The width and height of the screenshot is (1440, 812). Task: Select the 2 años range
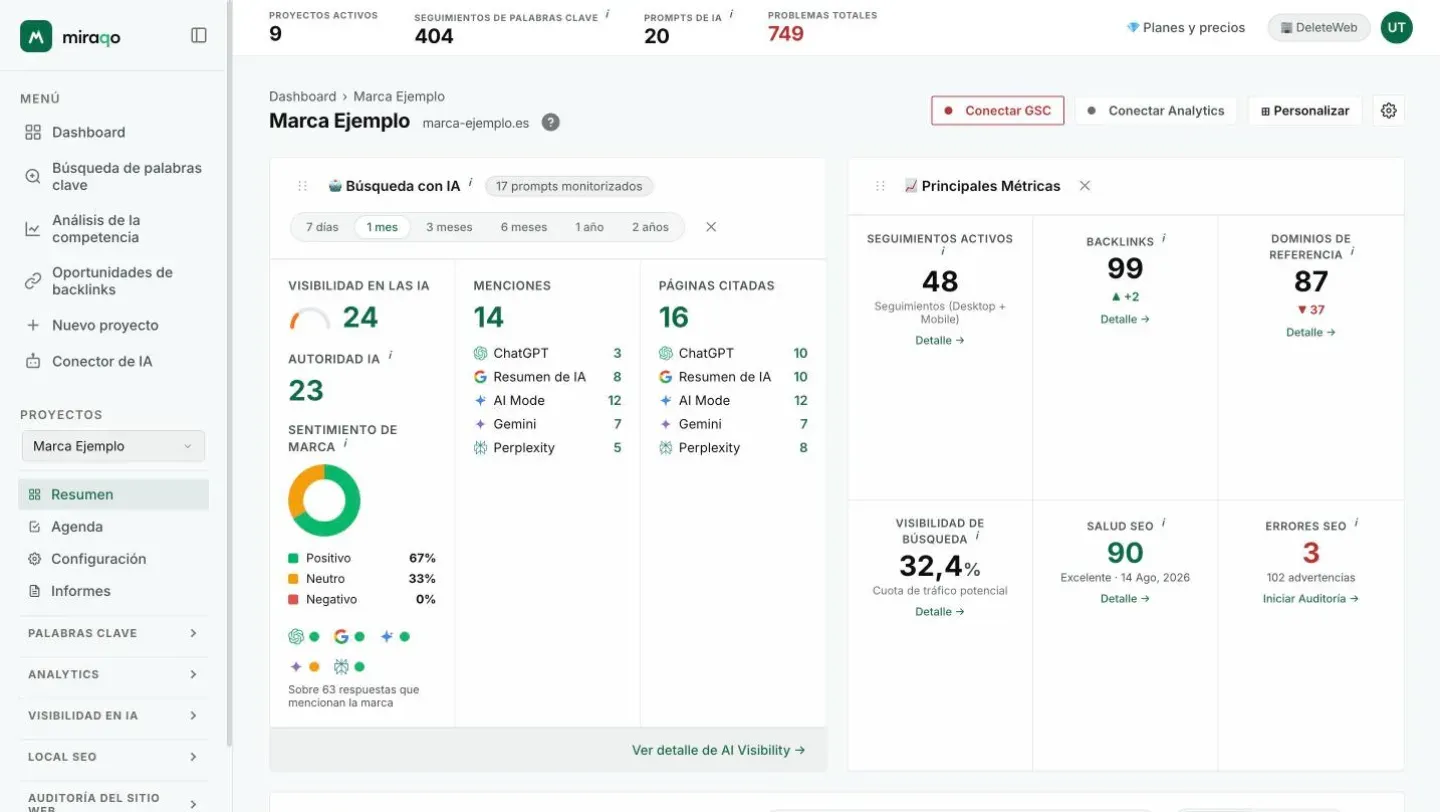click(x=650, y=227)
